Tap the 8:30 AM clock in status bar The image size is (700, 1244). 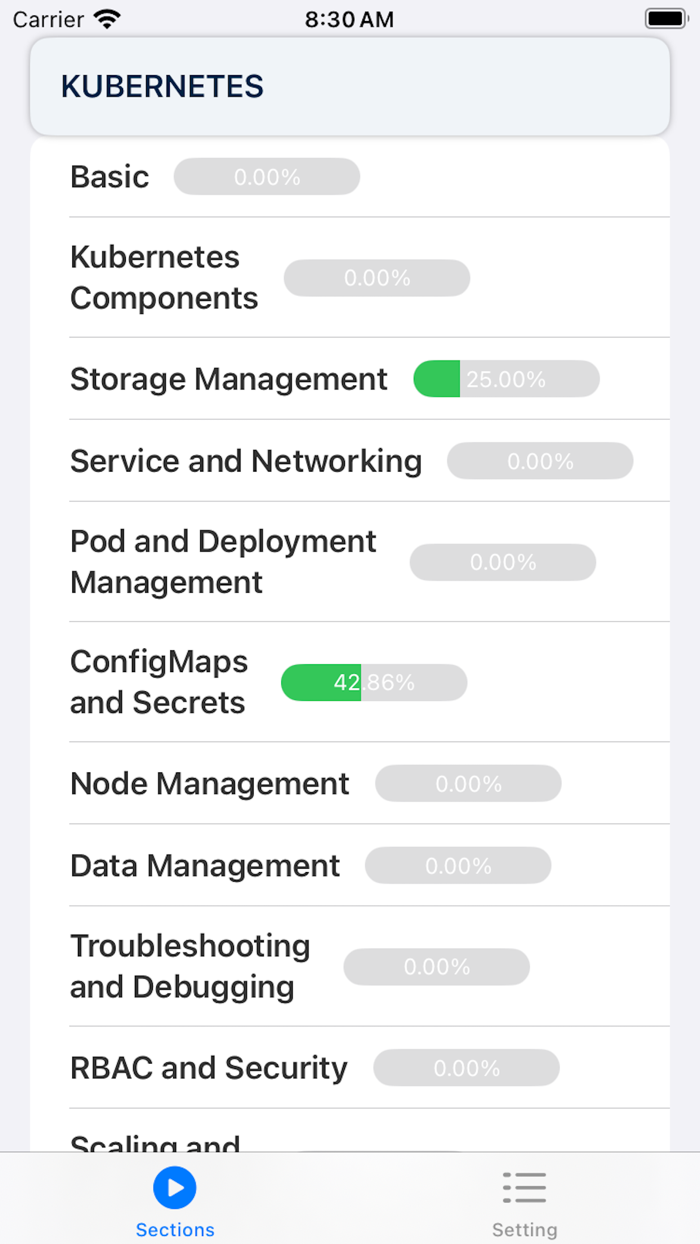[x=349, y=17]
